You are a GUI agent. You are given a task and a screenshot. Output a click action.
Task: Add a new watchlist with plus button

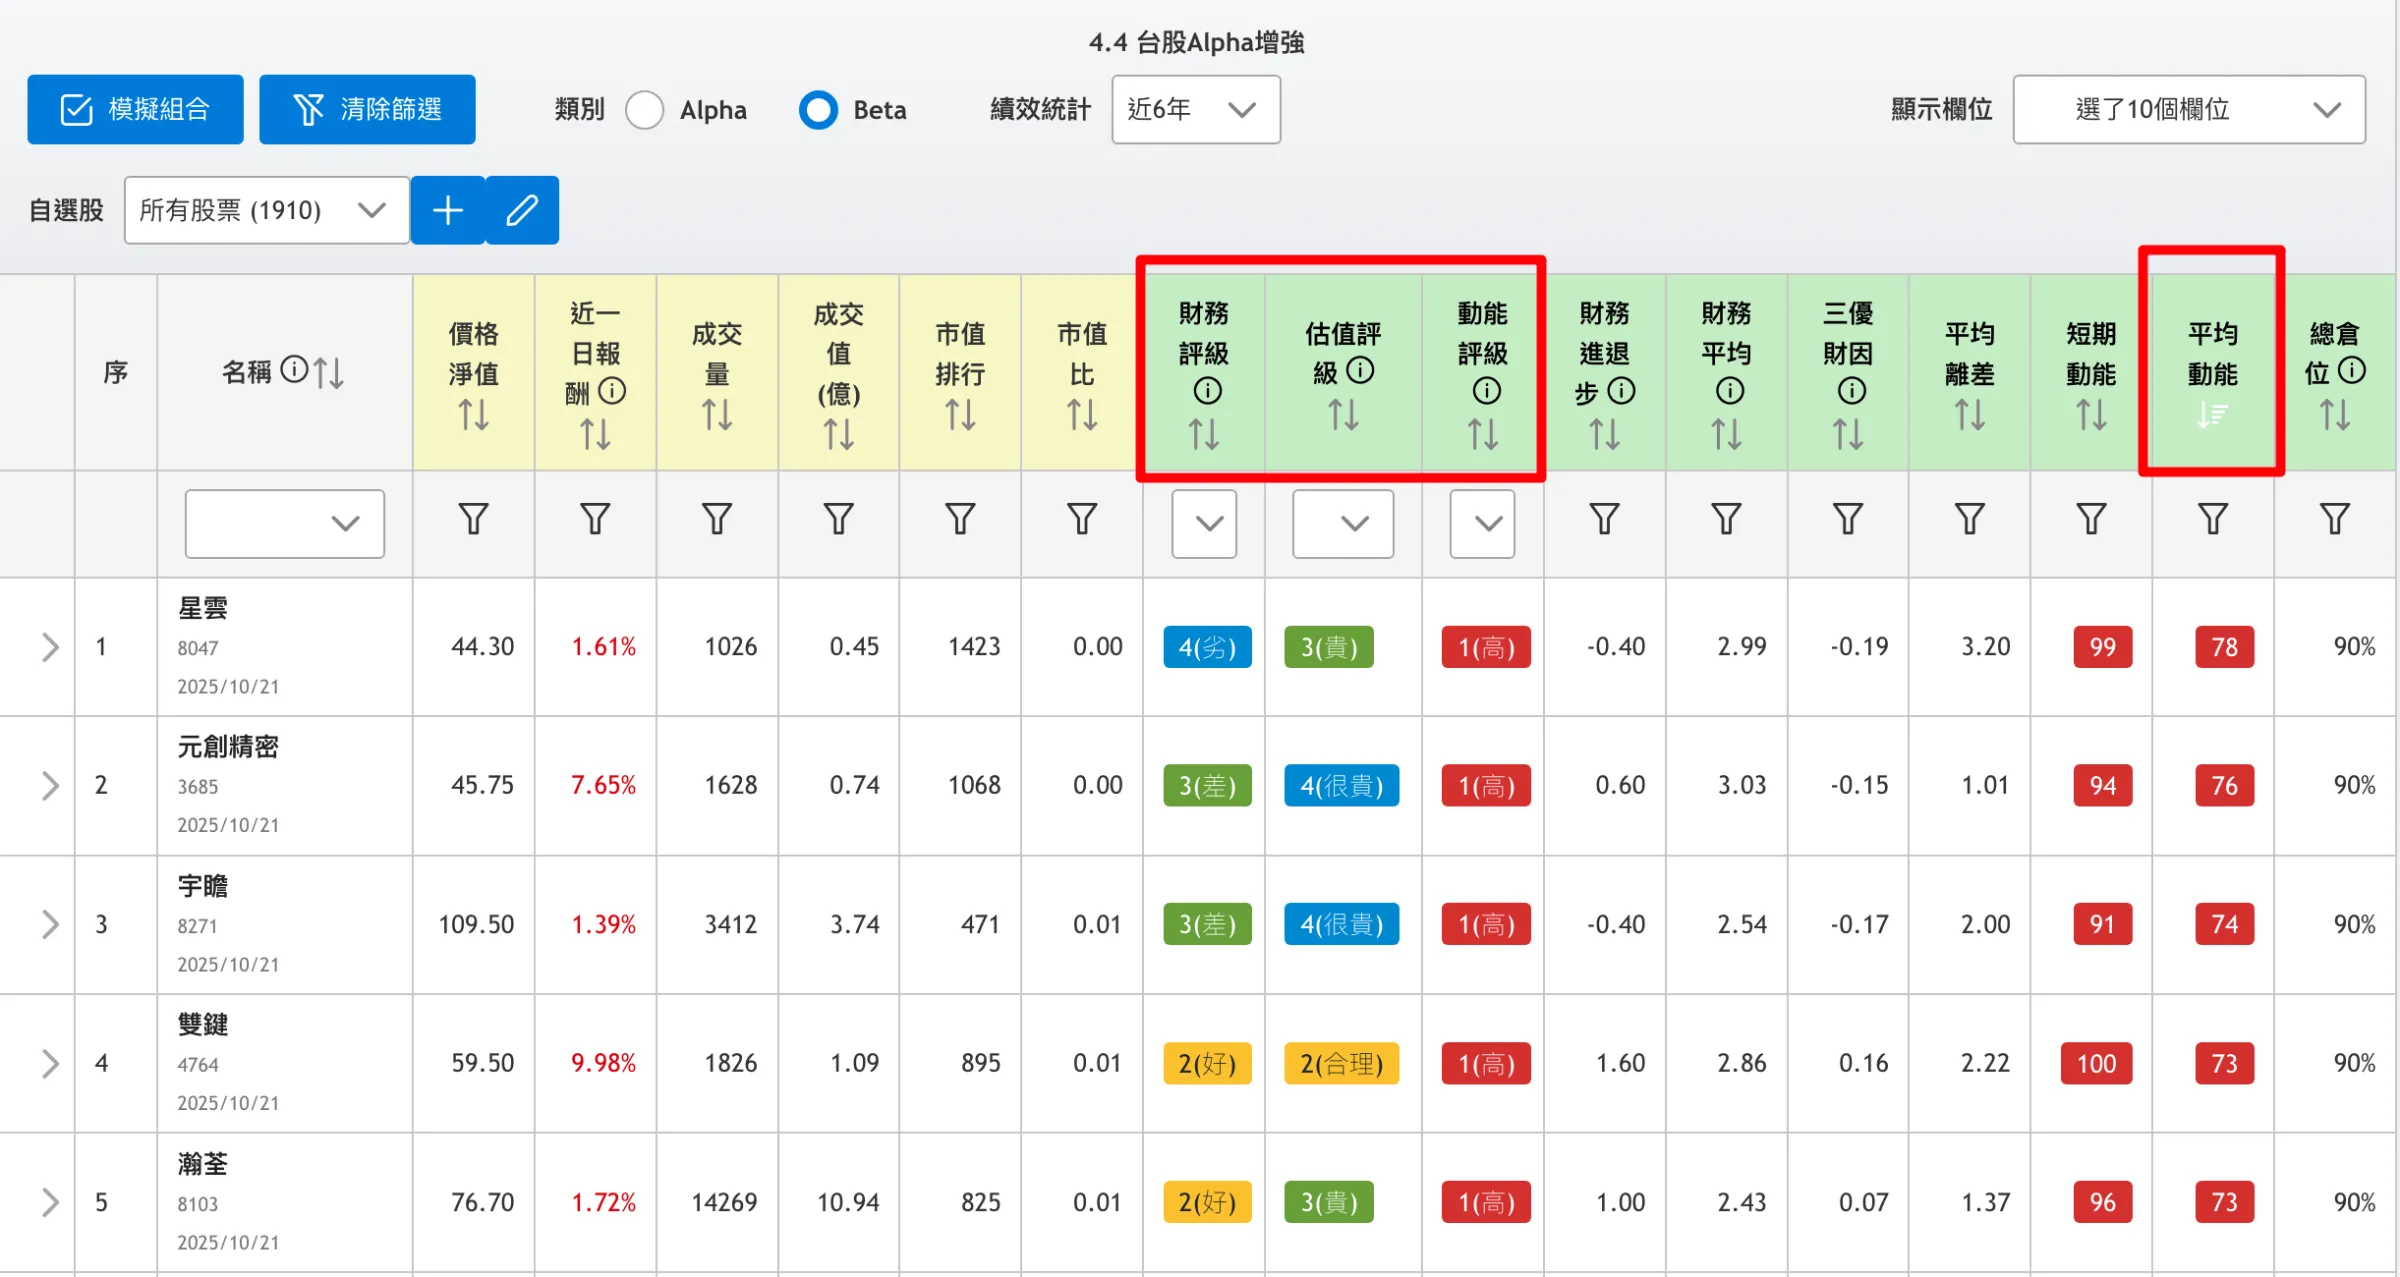tap(448, 210)
